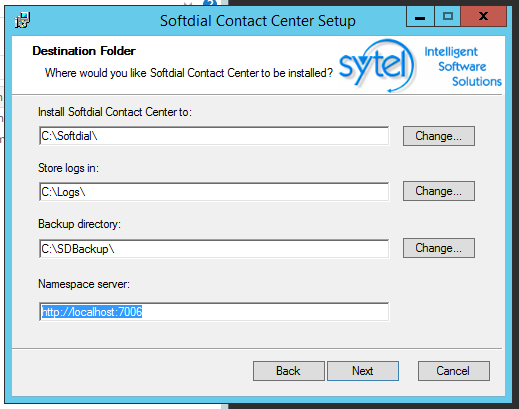Click the Softdial Contact Center Setup title bar
Image resolution: width=519 pixels, height=409 pixels.
click(x=257, y=21)
